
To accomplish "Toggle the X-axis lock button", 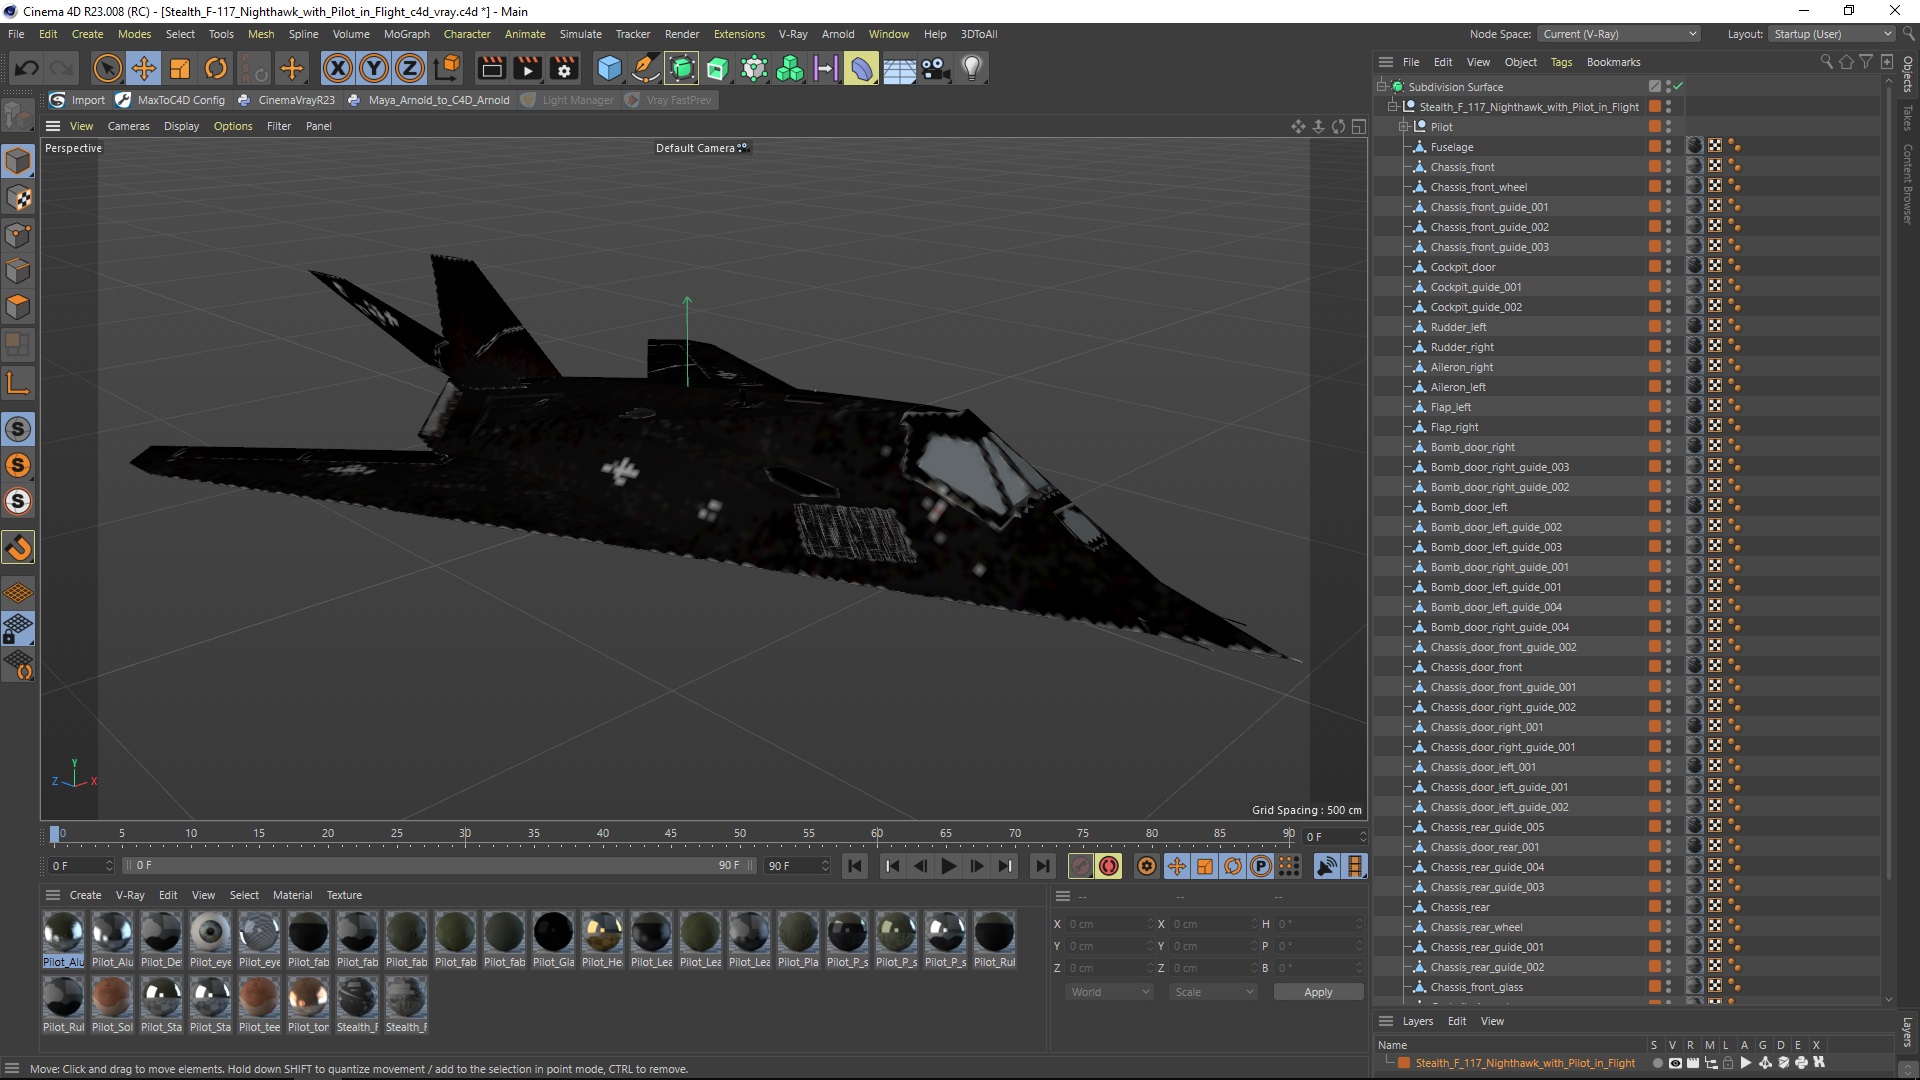I will pos(338,68).
